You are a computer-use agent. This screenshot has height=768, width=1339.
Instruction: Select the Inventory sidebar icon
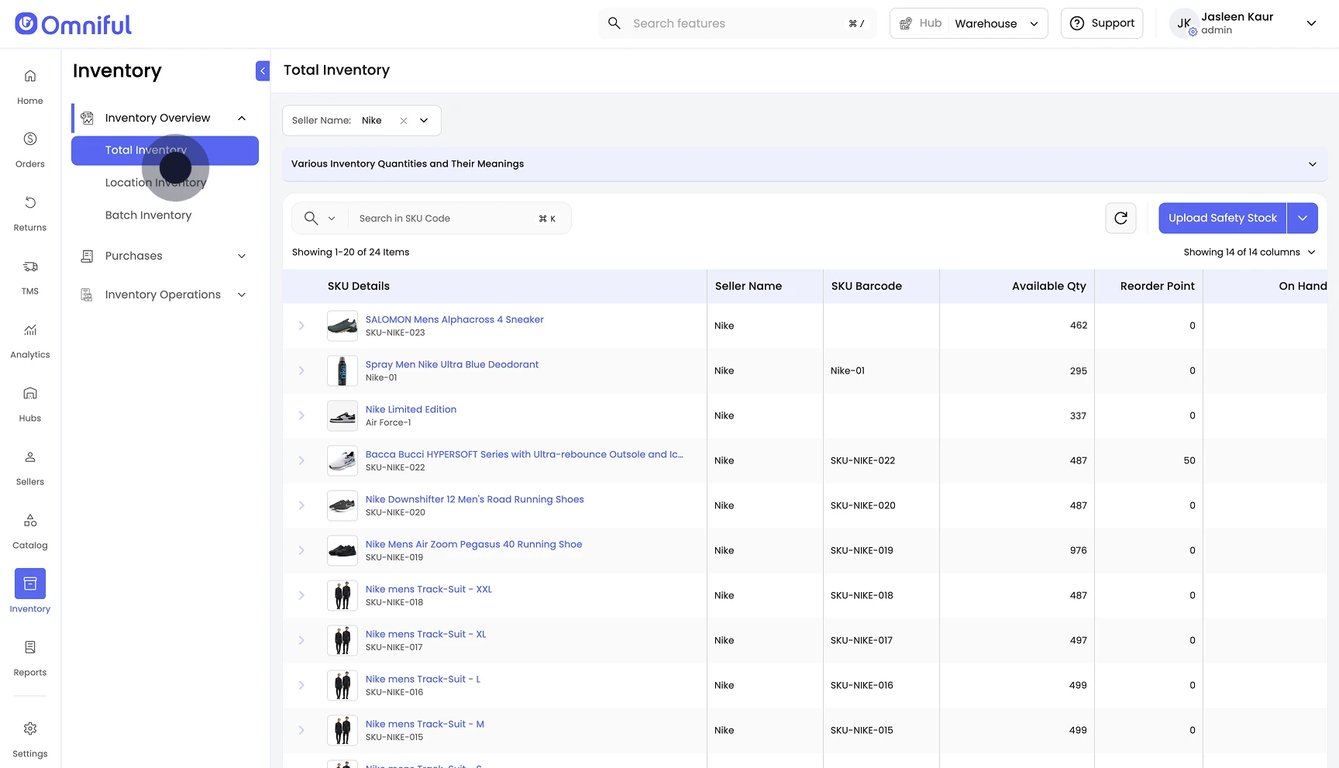[30, 583]
